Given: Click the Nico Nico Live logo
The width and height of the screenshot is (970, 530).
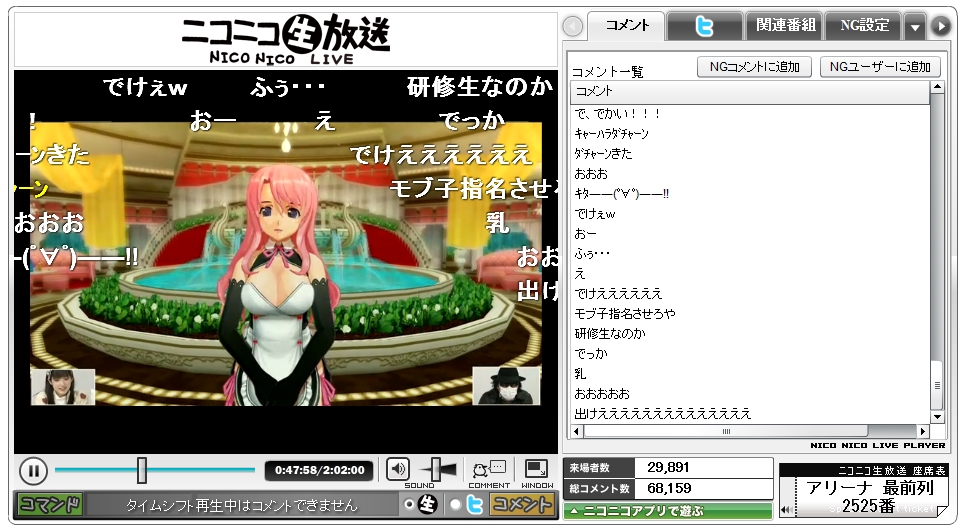Looking at the screenshot, I should 286,40.
